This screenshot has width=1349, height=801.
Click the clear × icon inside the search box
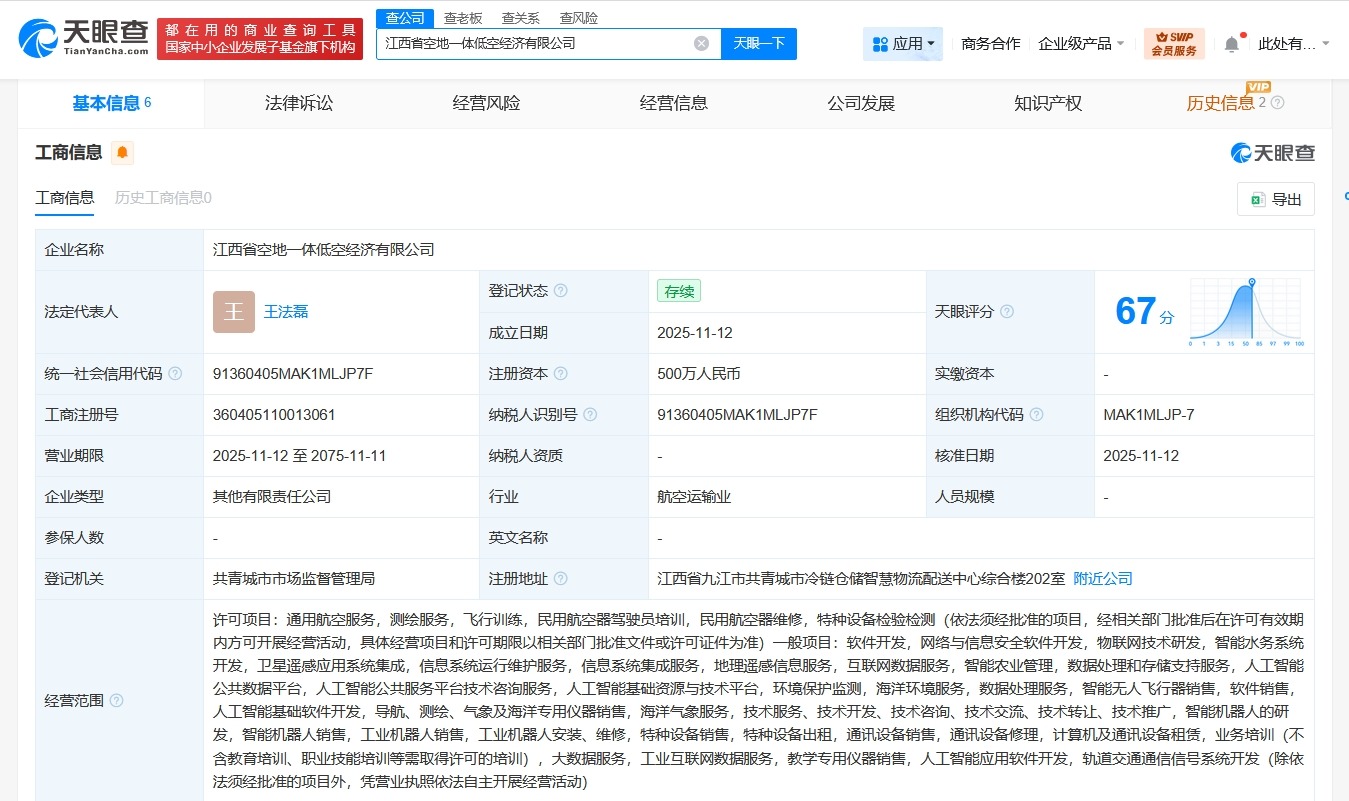pos(701,43)
